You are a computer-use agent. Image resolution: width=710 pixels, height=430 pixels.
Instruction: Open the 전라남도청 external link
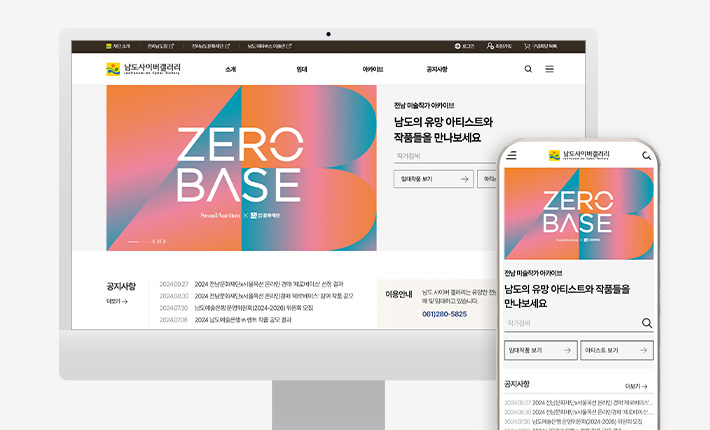point(160,46)
